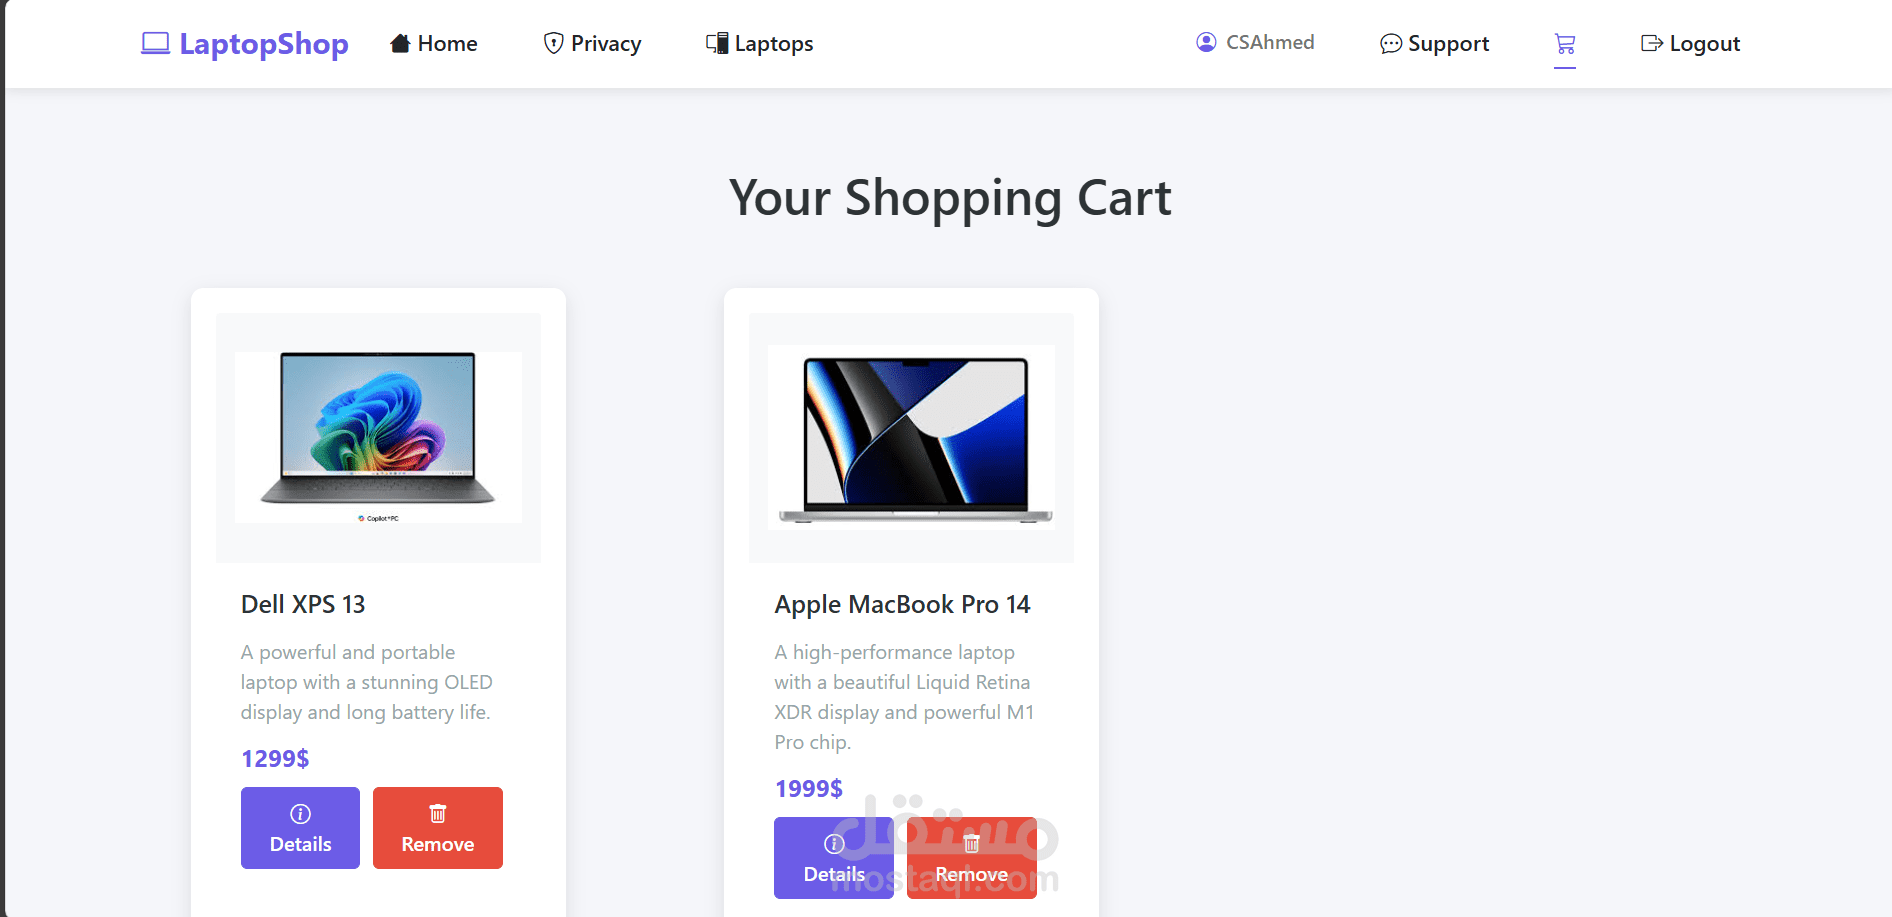1892x917 pixels.
Task: Remove Apple MacBook Pro 14 from cart
Action: click(972, 858)
